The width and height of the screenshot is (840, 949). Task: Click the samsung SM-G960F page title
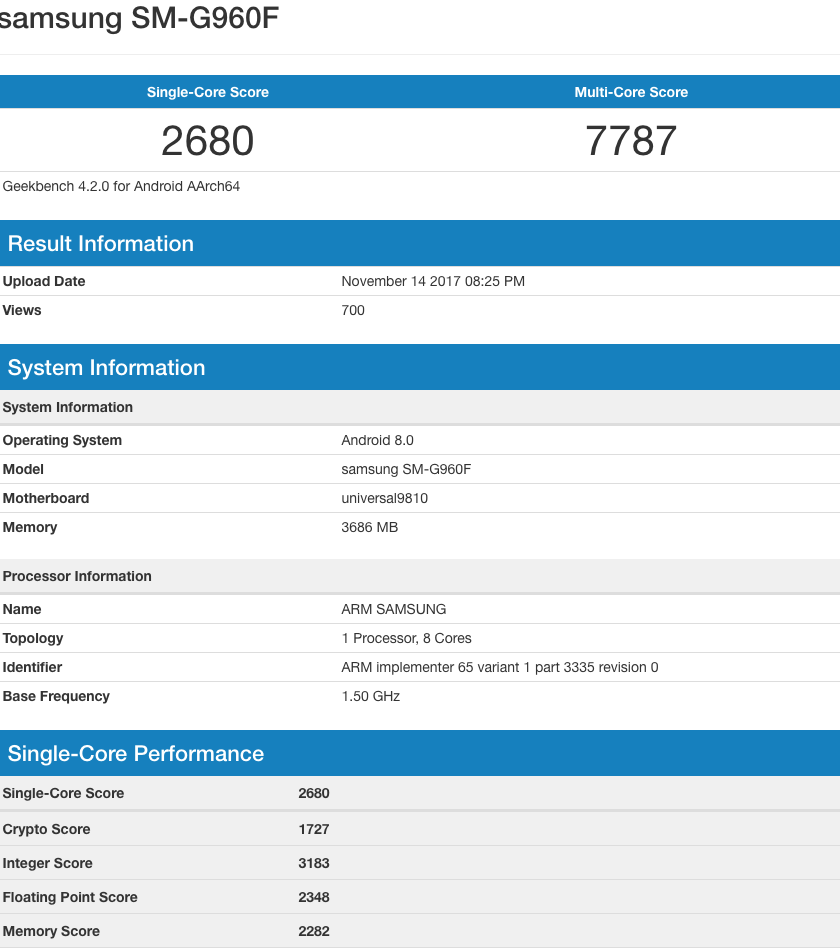[138, 19]
